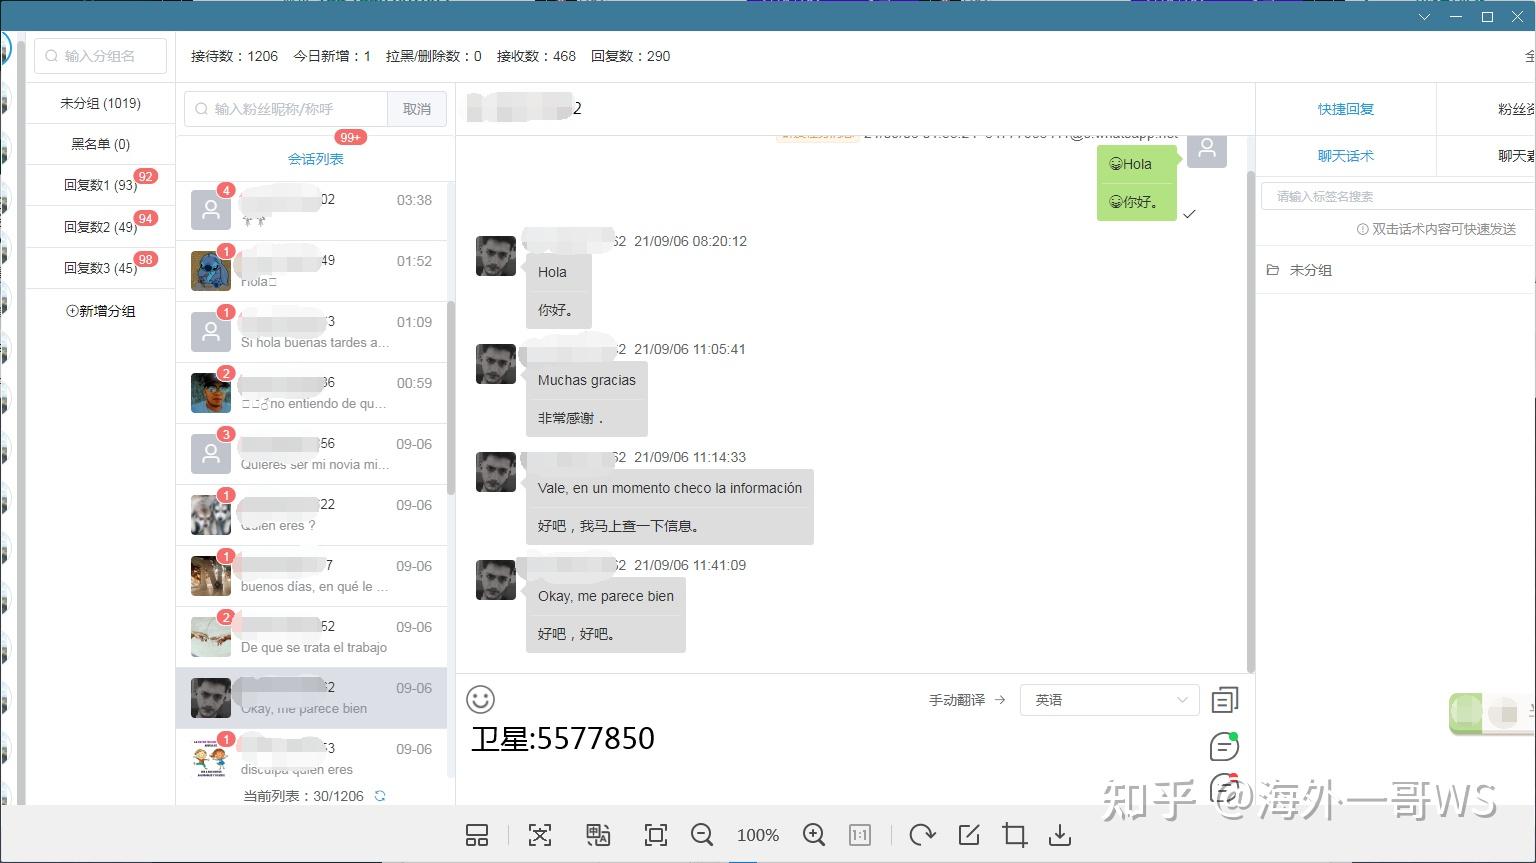Click sender avatar beside 'Muchas gracias' message
Screen dimensions: 1536x863
pos(496,364)
